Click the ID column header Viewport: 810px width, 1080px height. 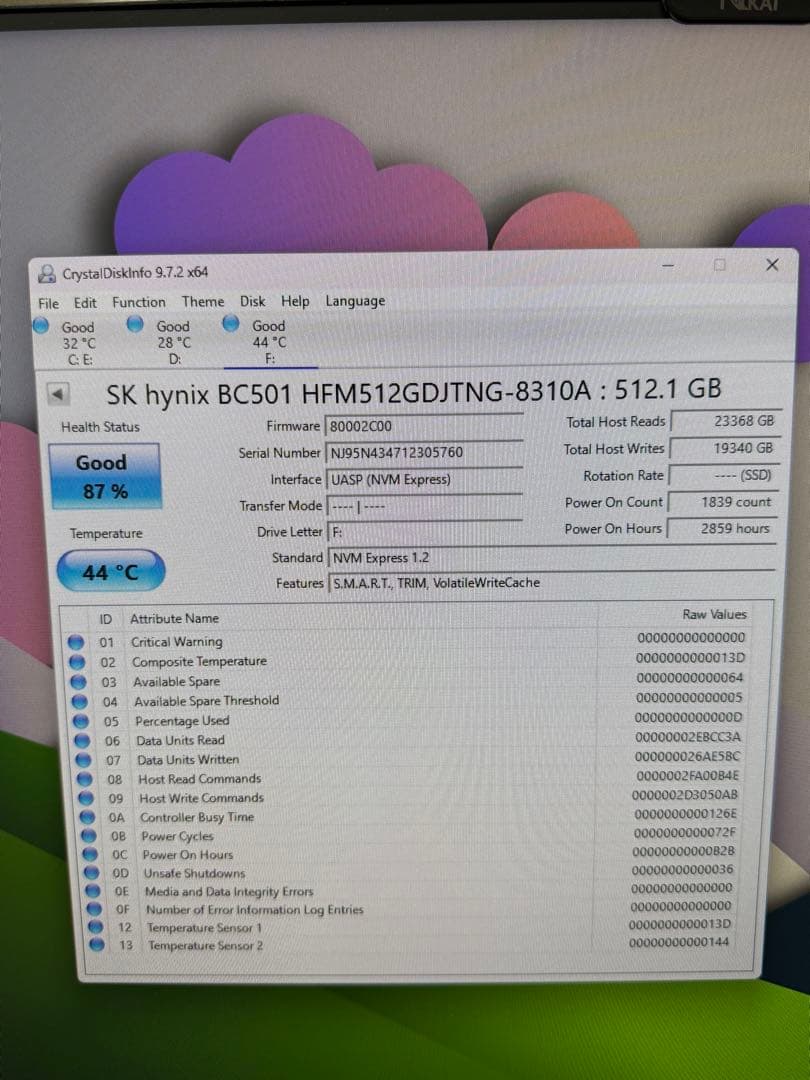pyautogui.click(x=105, y=619)
